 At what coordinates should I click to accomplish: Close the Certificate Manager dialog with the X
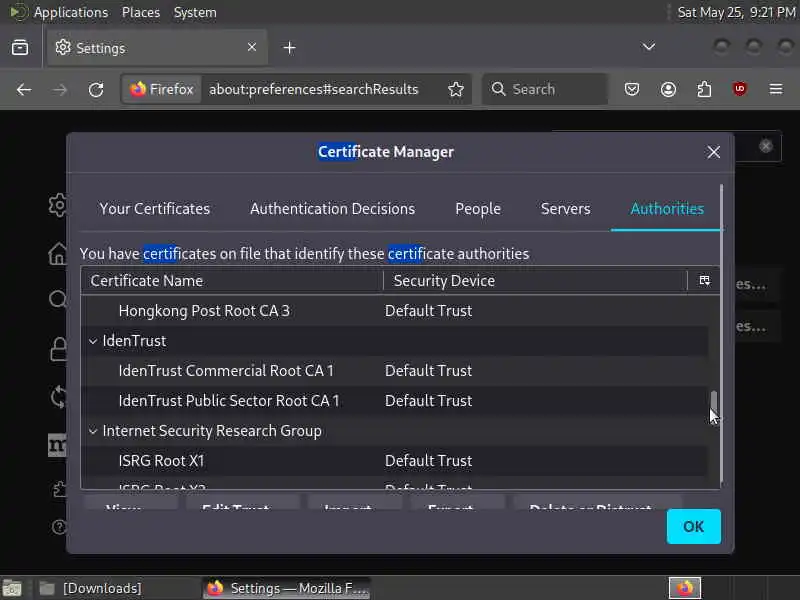coord(713,152)
